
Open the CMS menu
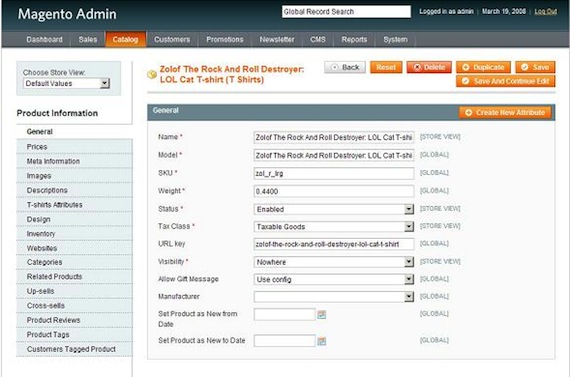tap(318, 39)
